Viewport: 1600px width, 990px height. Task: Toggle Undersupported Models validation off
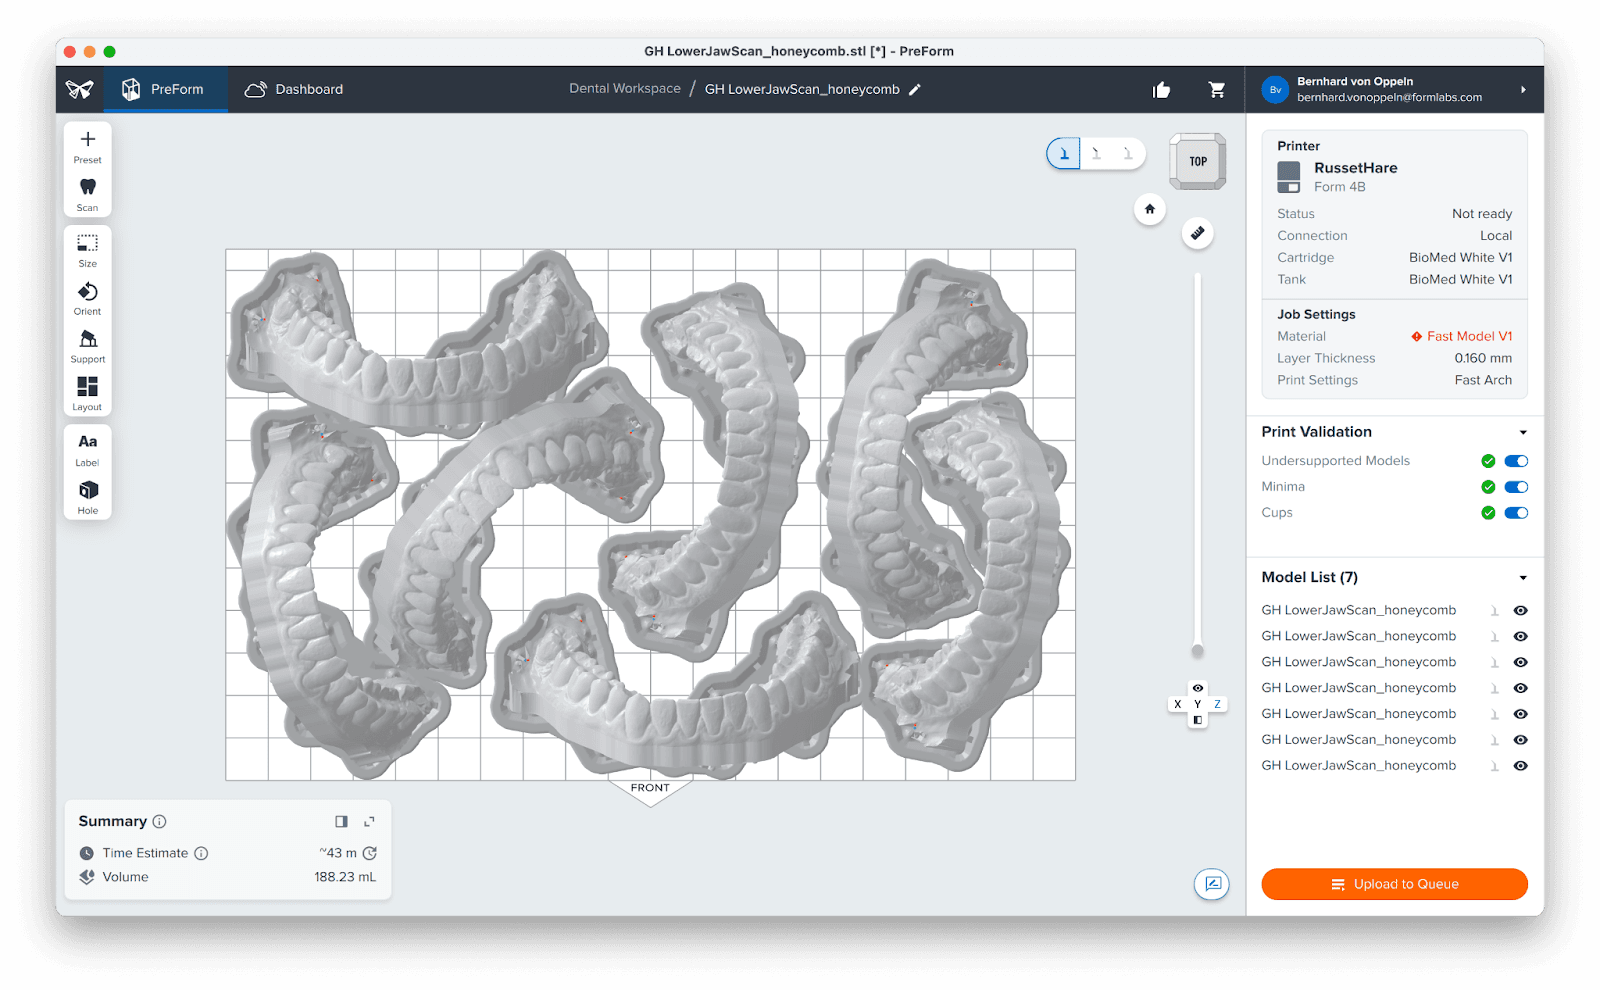click(1516, 461)
